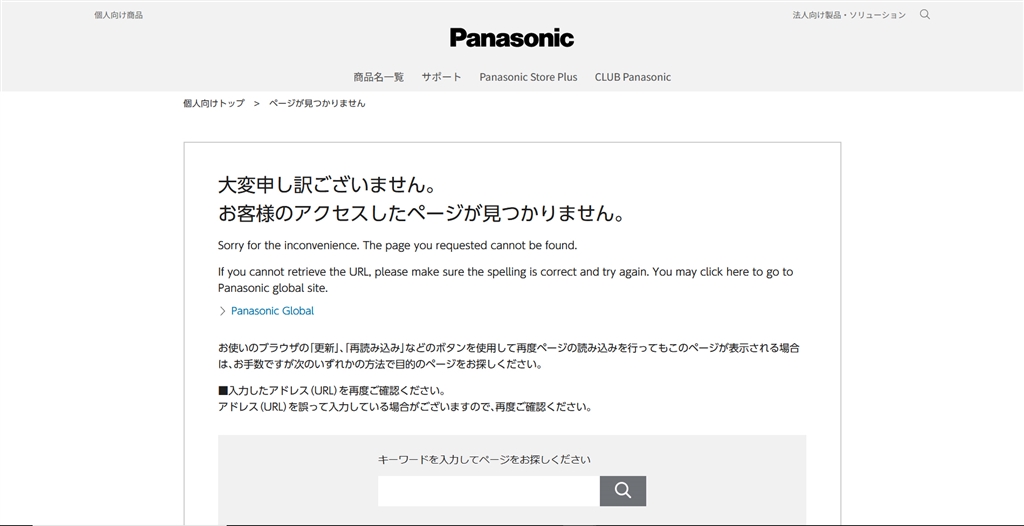Click the Panasonic logo
This screenshot has width=1024, height=526.
pos(512,38)
